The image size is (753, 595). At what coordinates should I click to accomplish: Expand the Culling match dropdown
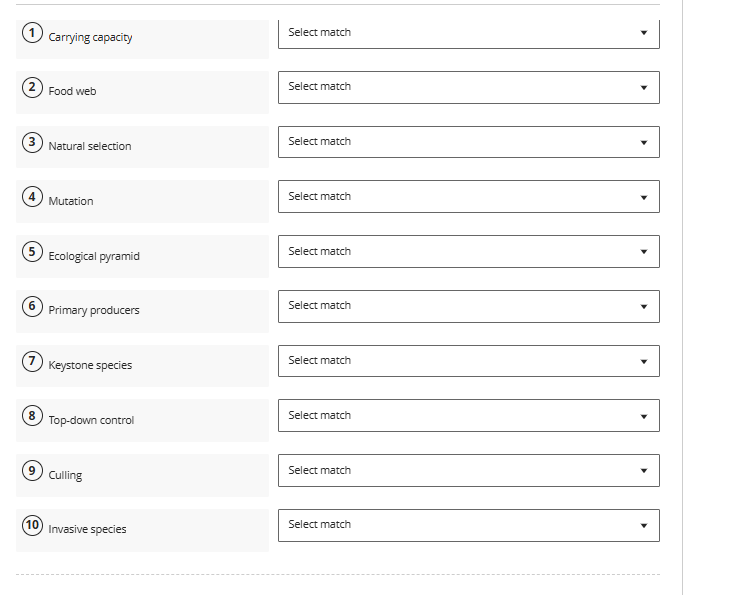point(468,471)
